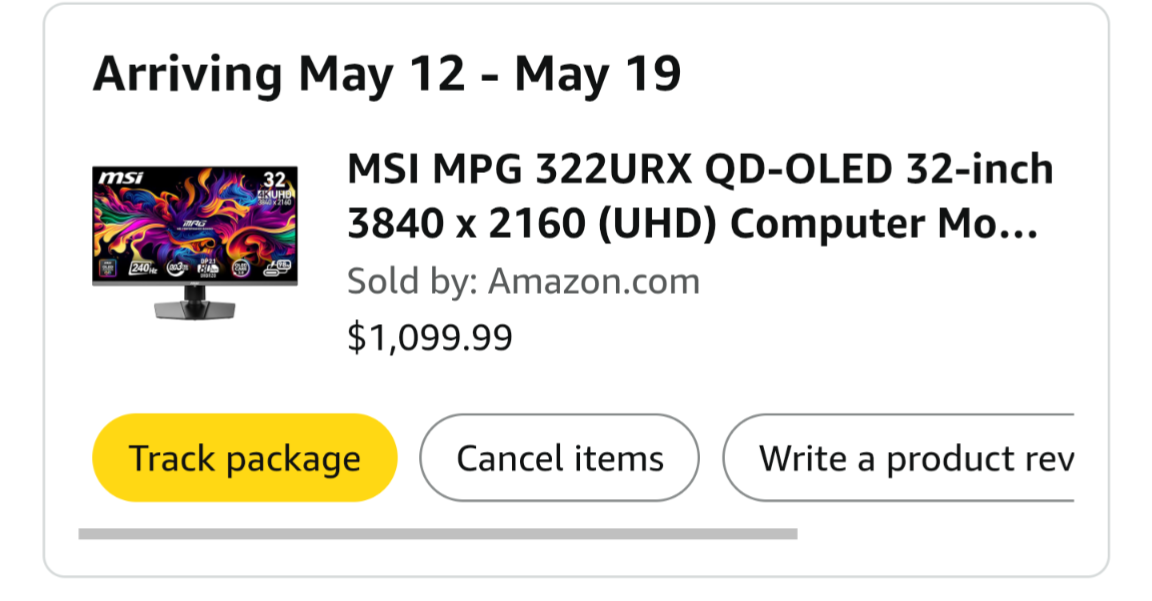Viewport: 1152px width, 601px height.
Task: Click the yellow Track package button
Action: (x=244, y=458)
